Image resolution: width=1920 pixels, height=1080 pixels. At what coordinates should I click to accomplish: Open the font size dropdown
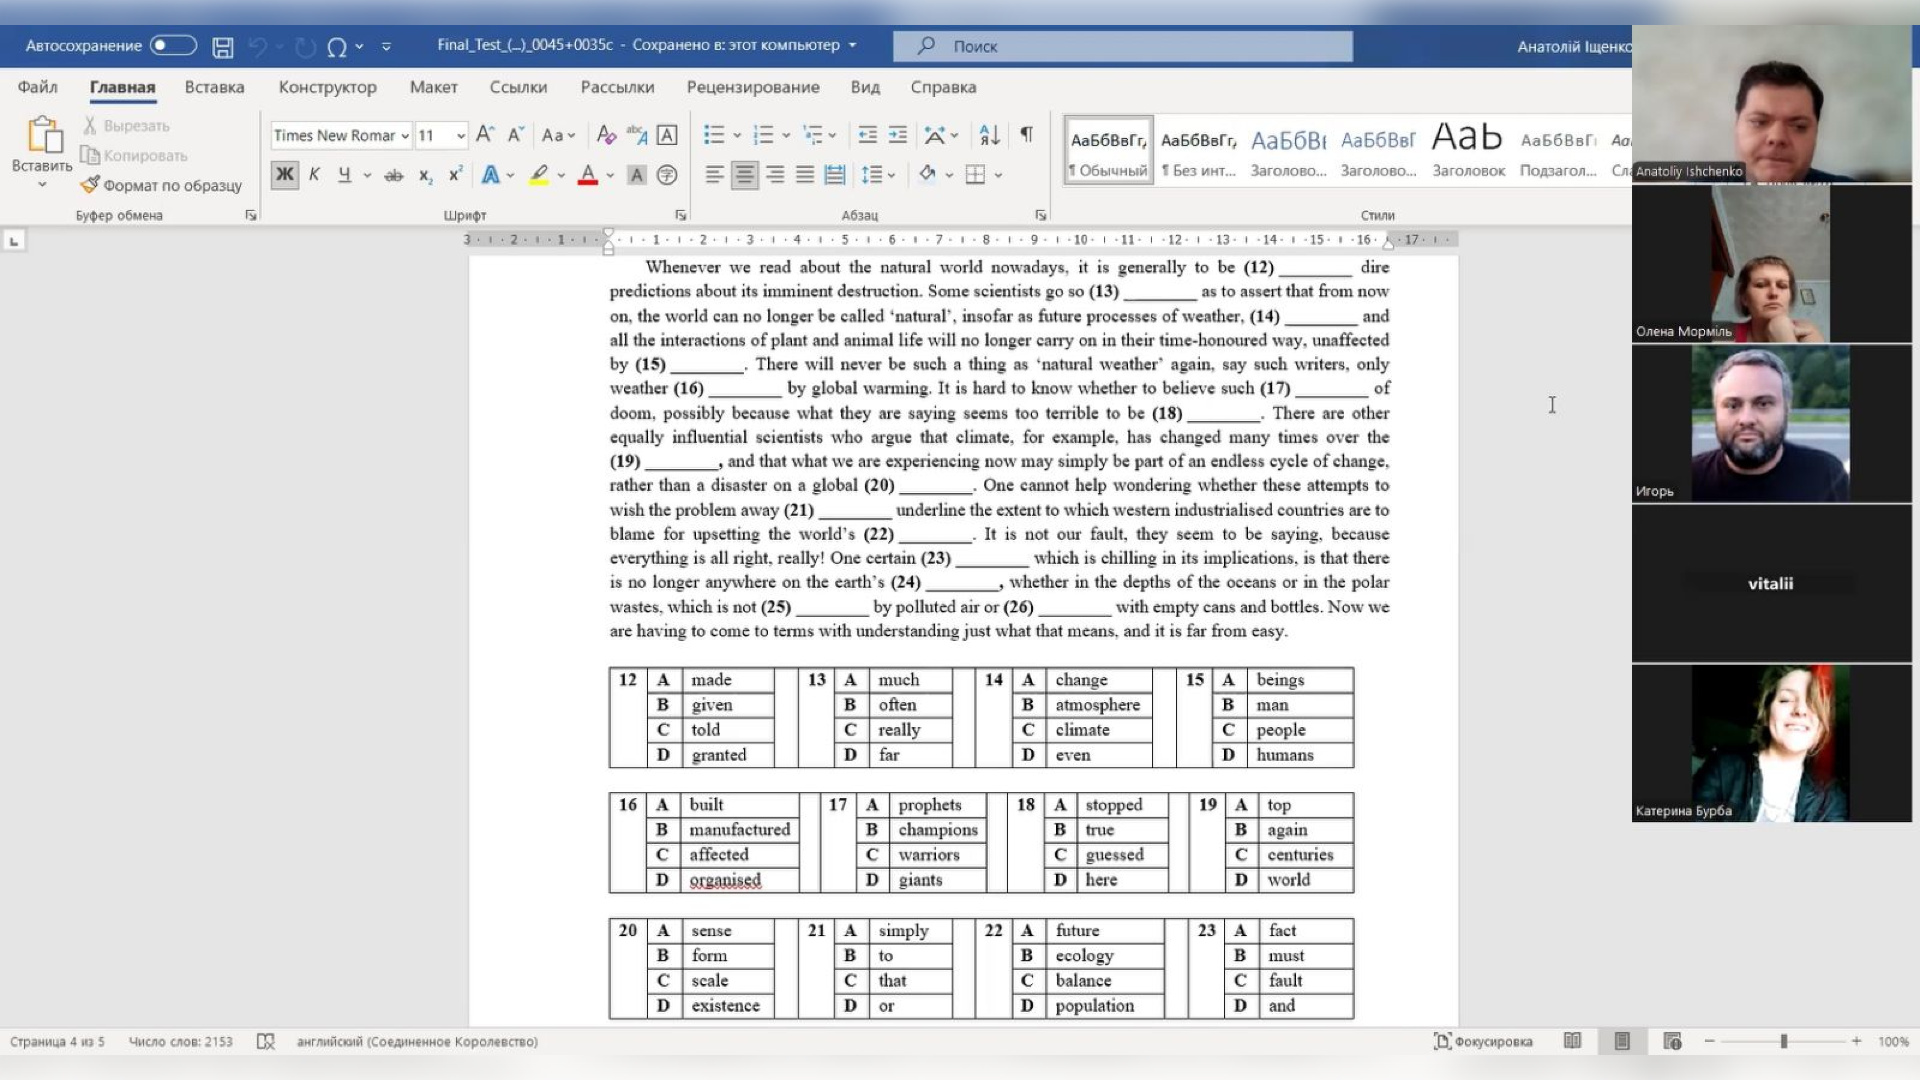(460, 135)
